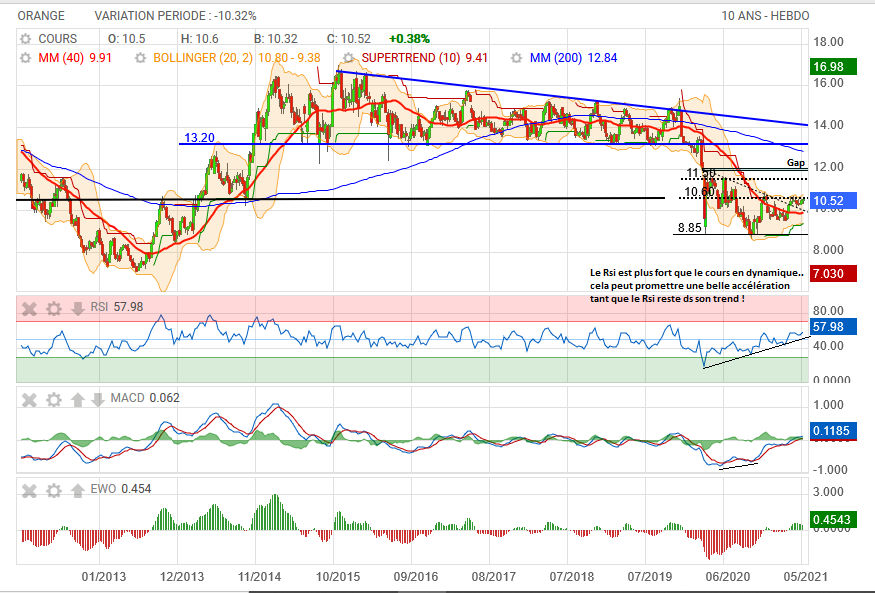Open SUPERTREND indicator settings gear
This screenshot has width=875, height=593.
[x=349, y=58]
